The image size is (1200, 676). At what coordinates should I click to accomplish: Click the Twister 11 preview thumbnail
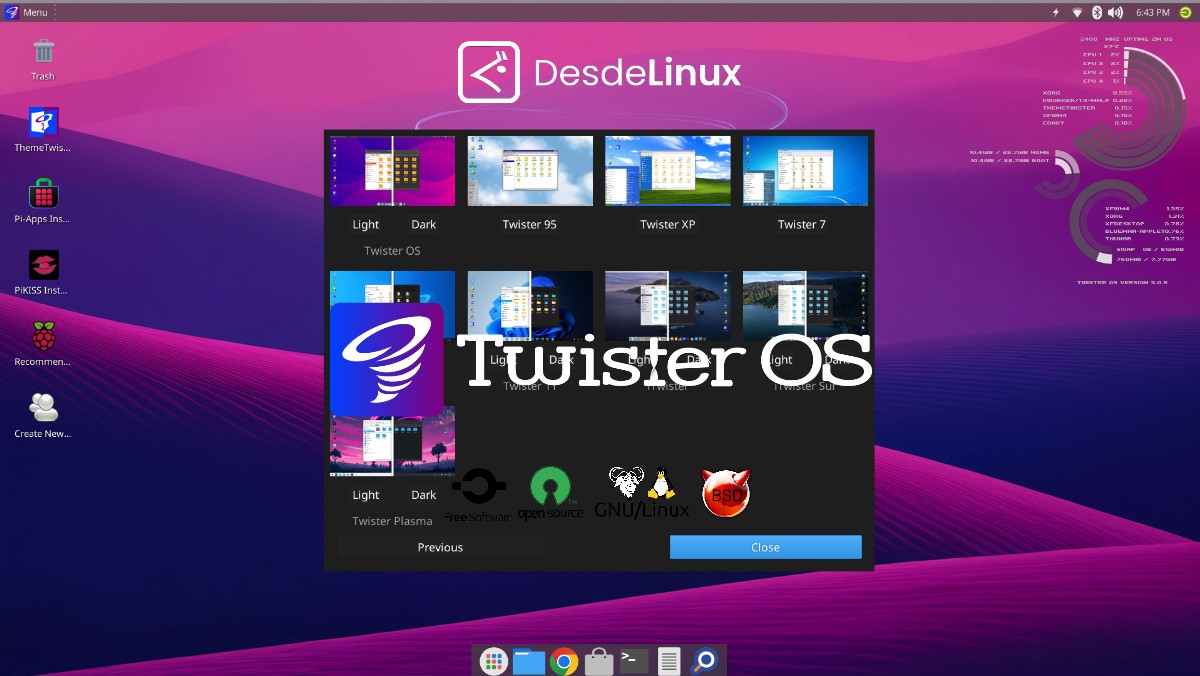point(530,306)
